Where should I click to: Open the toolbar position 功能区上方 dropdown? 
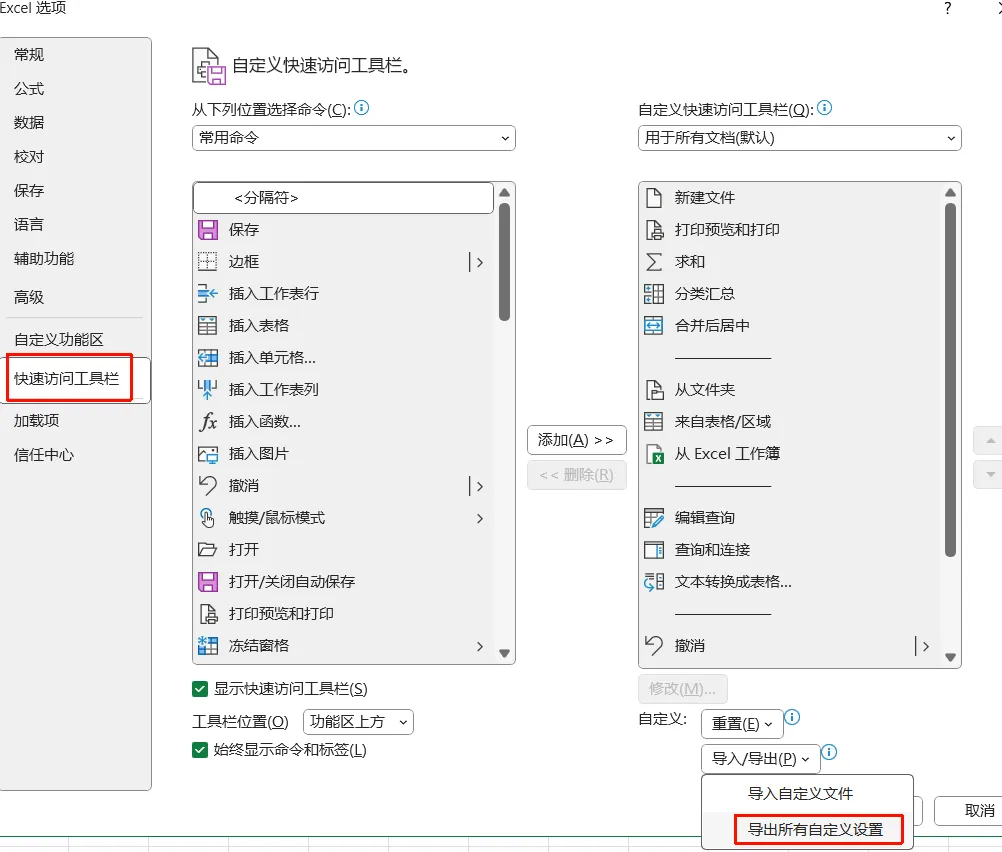click(358, 722)
